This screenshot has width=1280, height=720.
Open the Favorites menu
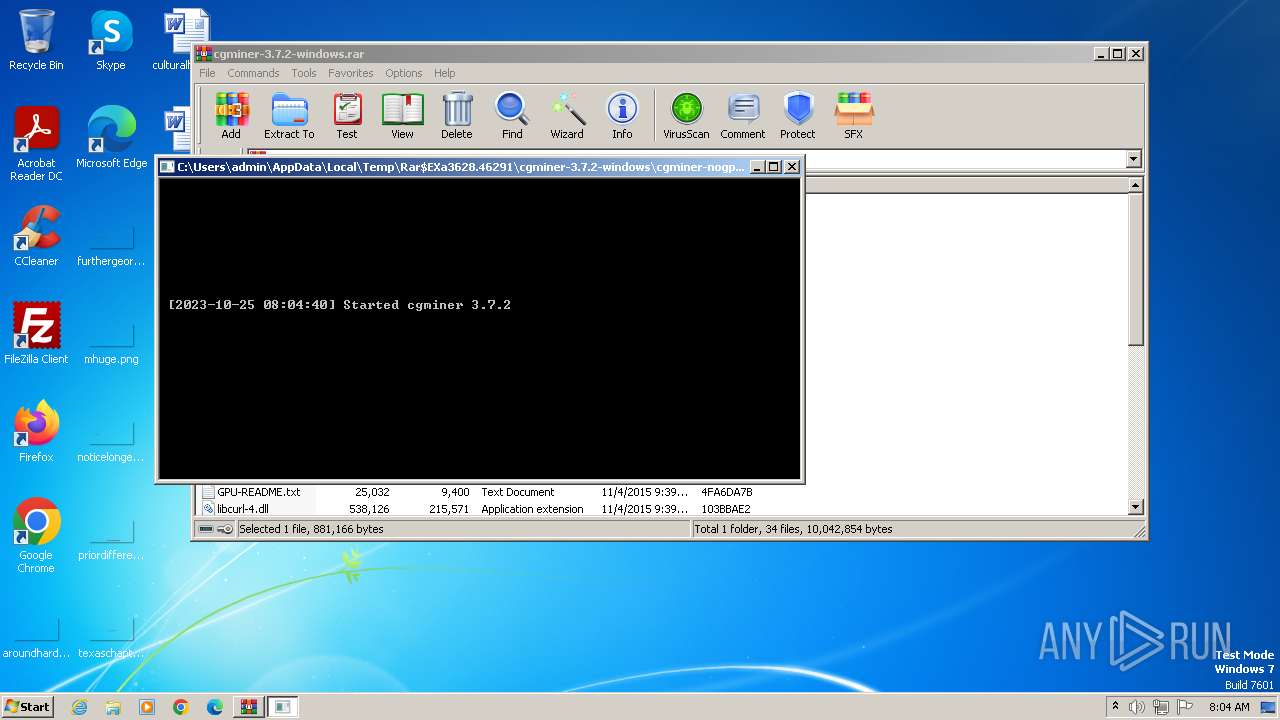pos(351,73)
